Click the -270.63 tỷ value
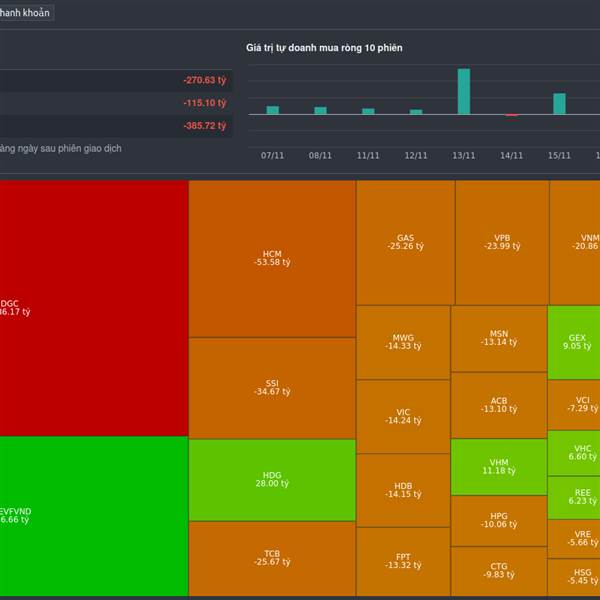This screenshot has width=600, height=600. (205, 80)
